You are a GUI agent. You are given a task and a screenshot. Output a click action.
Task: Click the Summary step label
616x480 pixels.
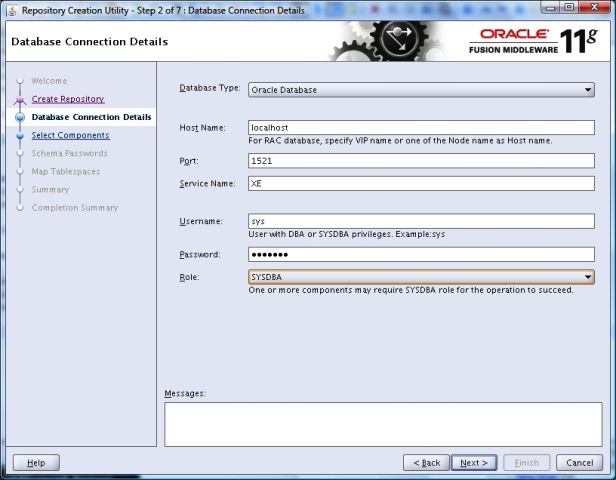point(50,189)
